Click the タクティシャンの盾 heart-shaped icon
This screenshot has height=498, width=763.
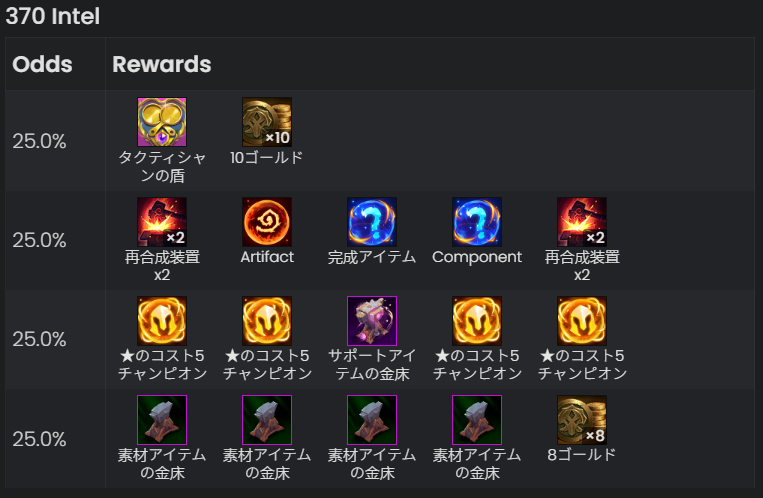(162, 122)
